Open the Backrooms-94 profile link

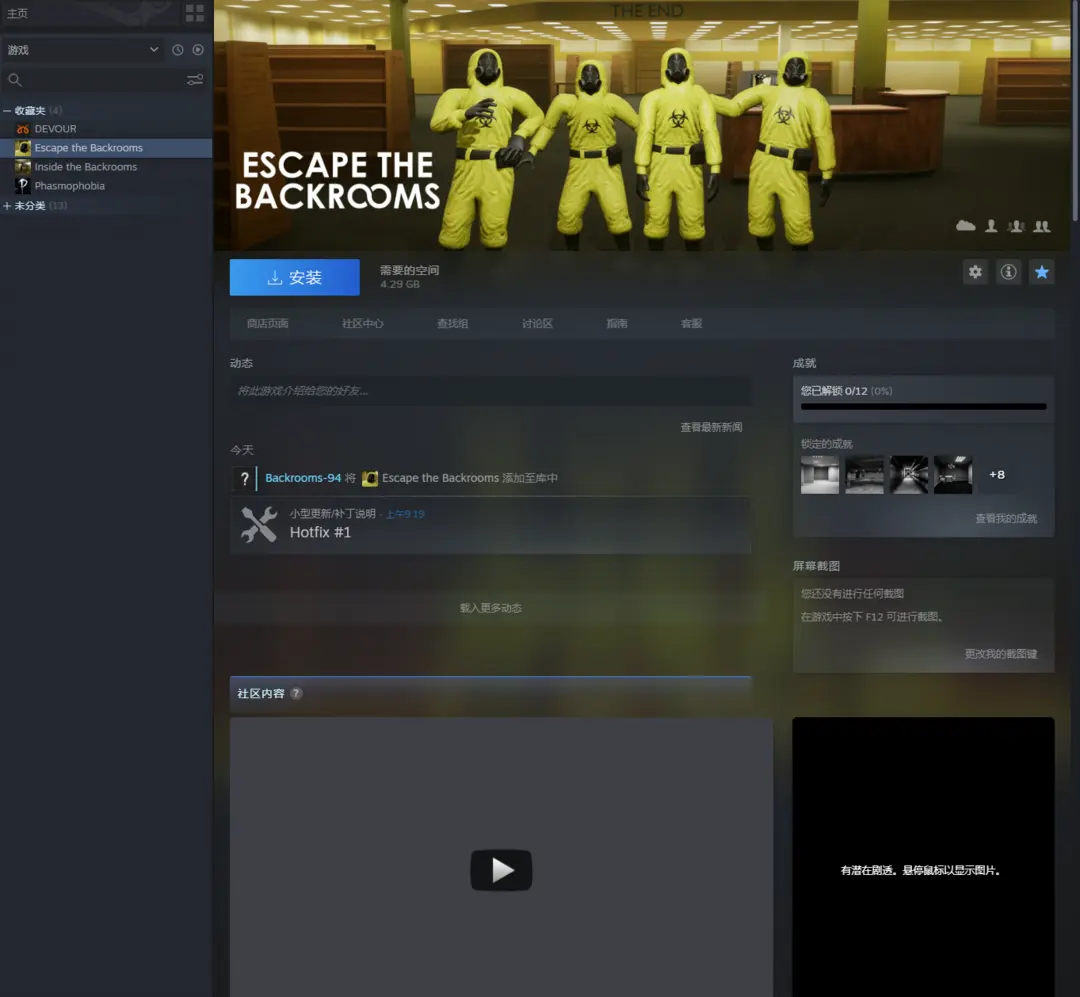pyautogui.click(x=303, y=477)
